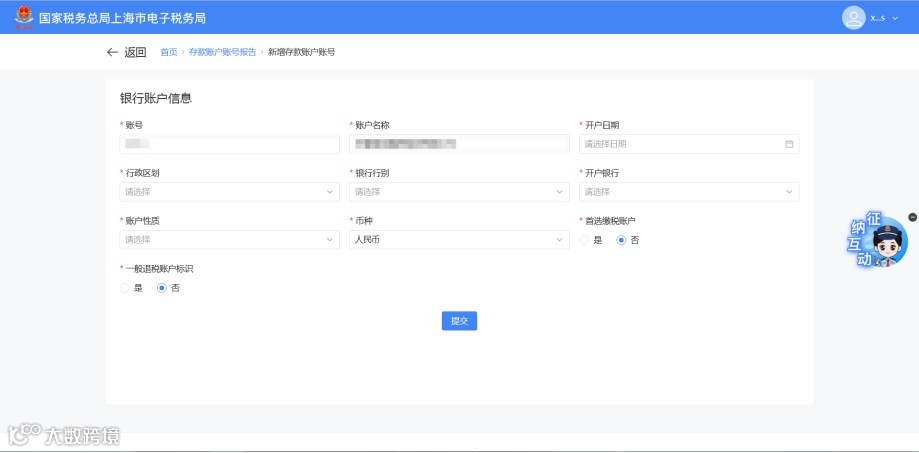This screenshot has height=453, width=919.
Task: Select 是 for 首选缴税账户
Action: click(x=584, y=240)
